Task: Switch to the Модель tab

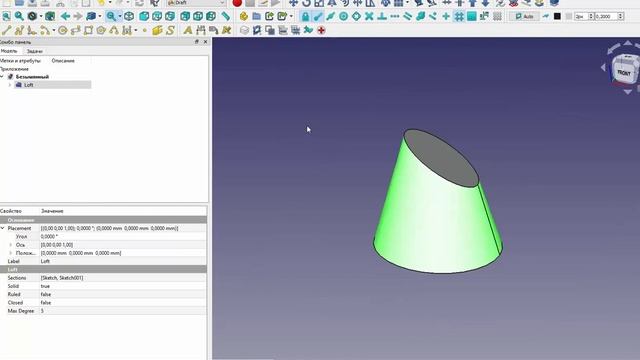Action: 9,51
